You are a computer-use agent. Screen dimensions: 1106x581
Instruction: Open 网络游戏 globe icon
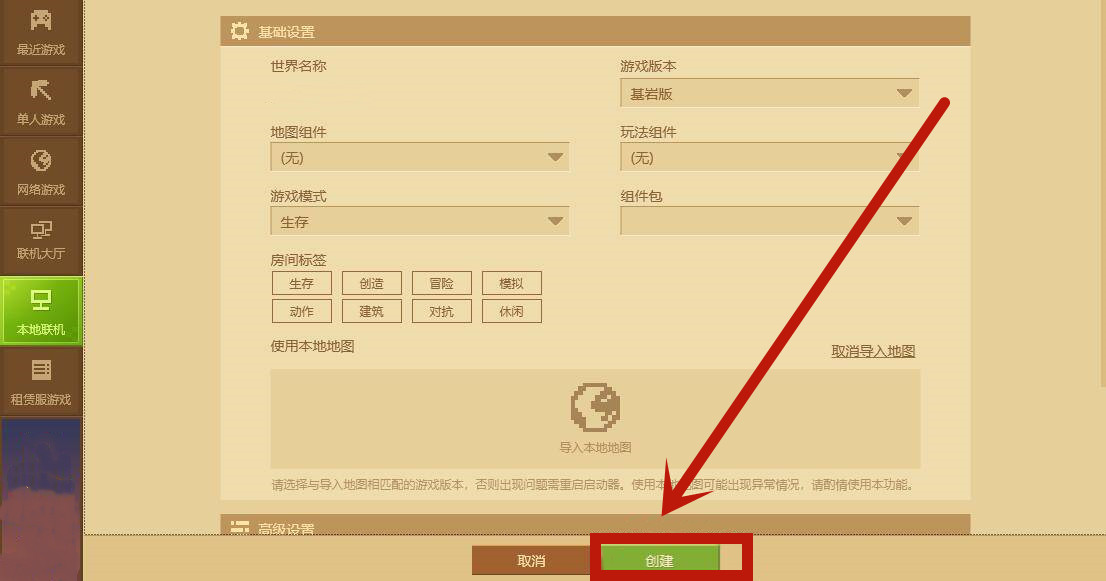pos(41,160)
